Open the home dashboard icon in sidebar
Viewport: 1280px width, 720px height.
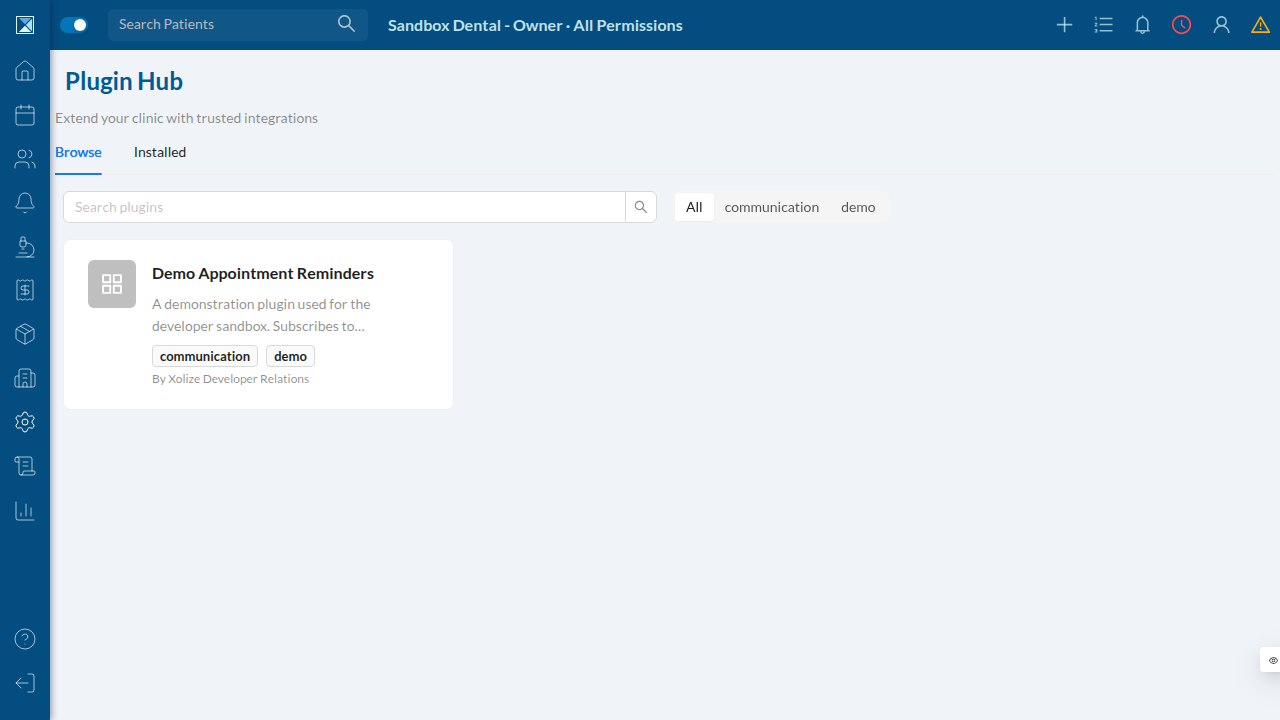coord(25,71)
